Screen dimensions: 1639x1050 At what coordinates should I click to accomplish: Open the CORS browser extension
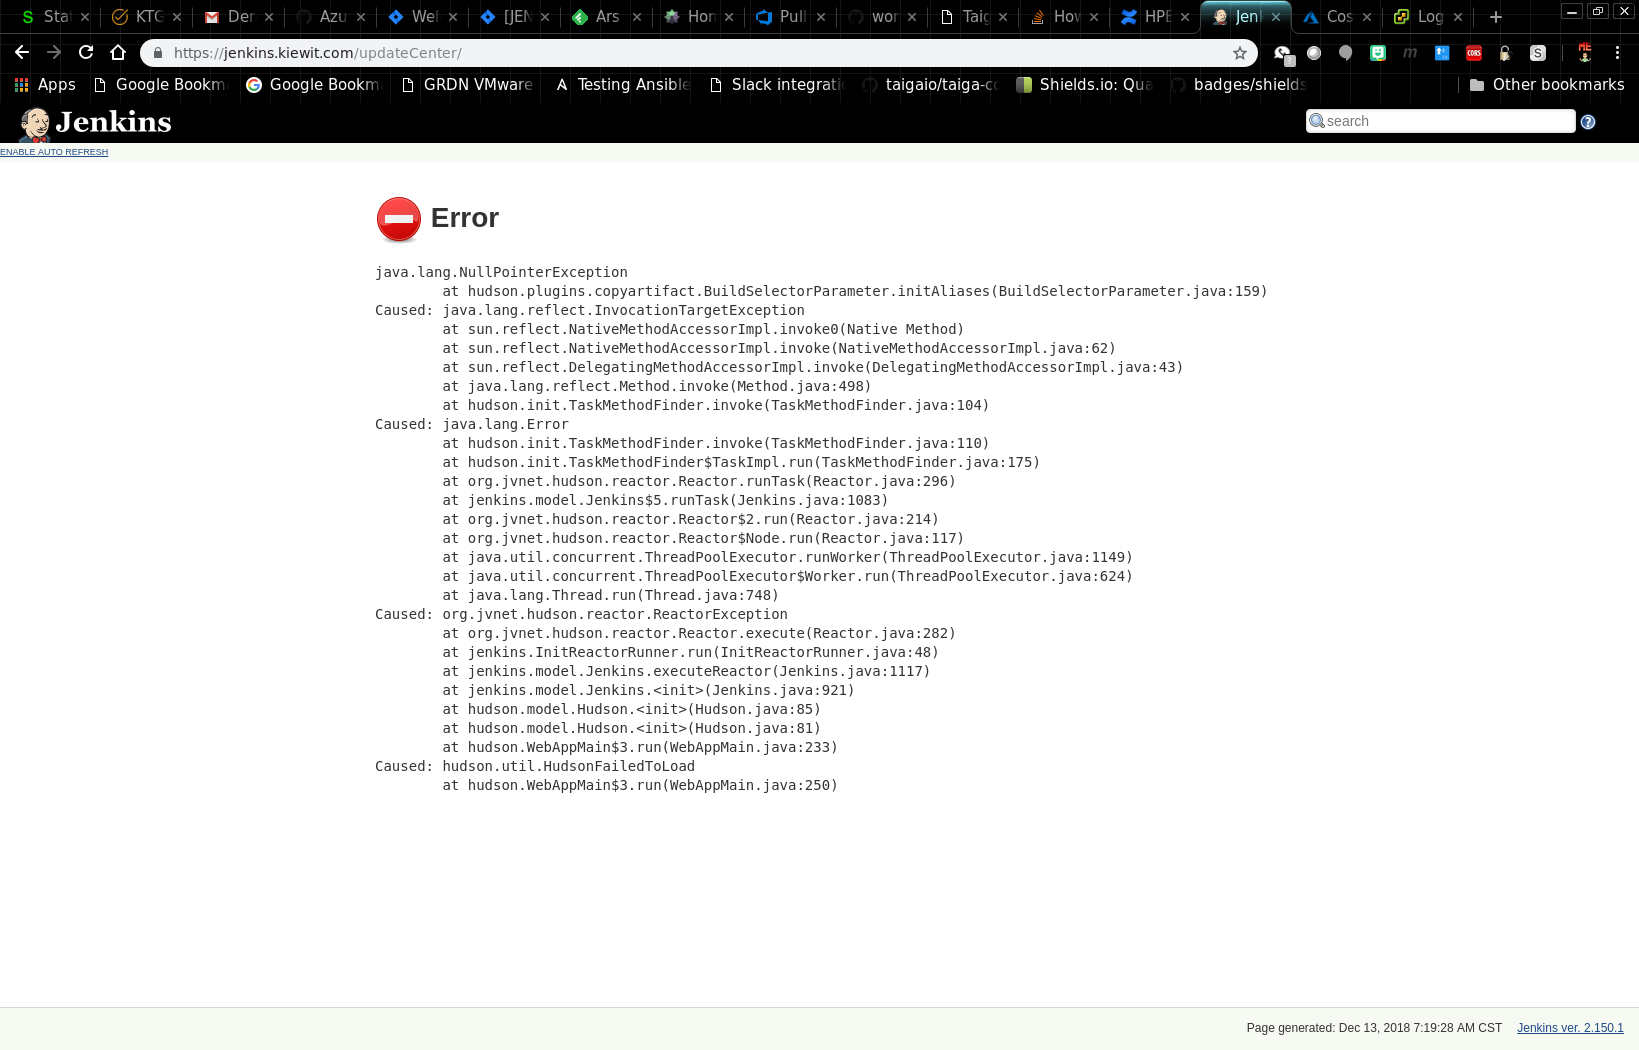[x=1473, y=53]
